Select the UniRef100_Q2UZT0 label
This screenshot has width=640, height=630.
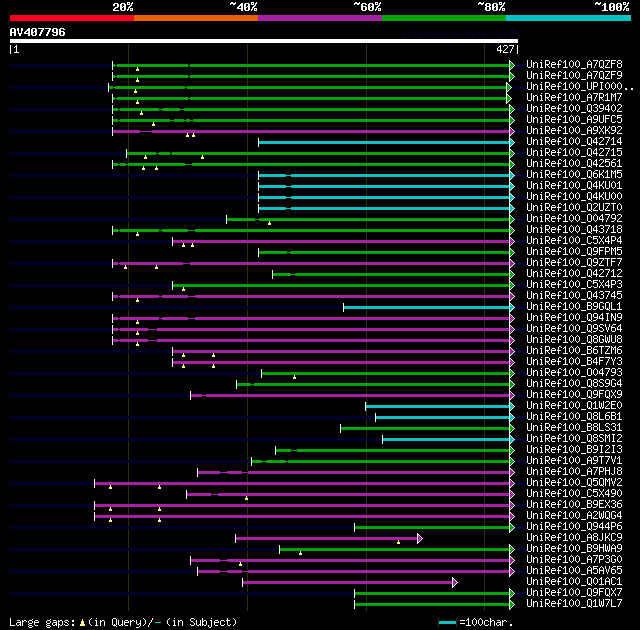click(x=574, y=208)
